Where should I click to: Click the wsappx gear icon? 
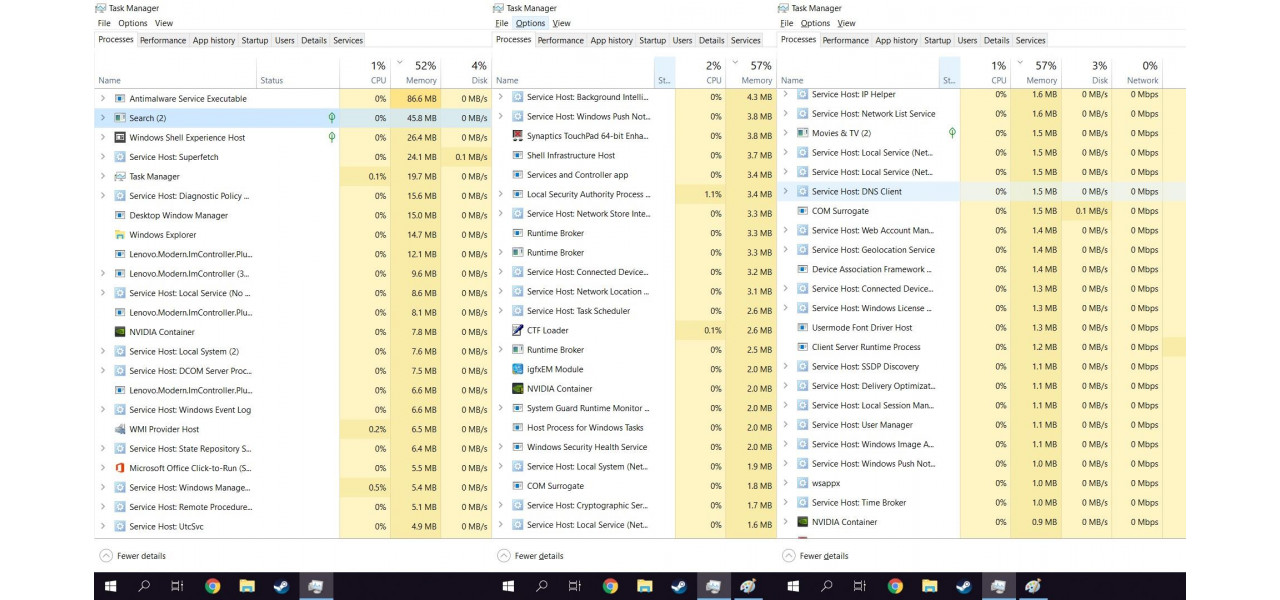point(802,483)
